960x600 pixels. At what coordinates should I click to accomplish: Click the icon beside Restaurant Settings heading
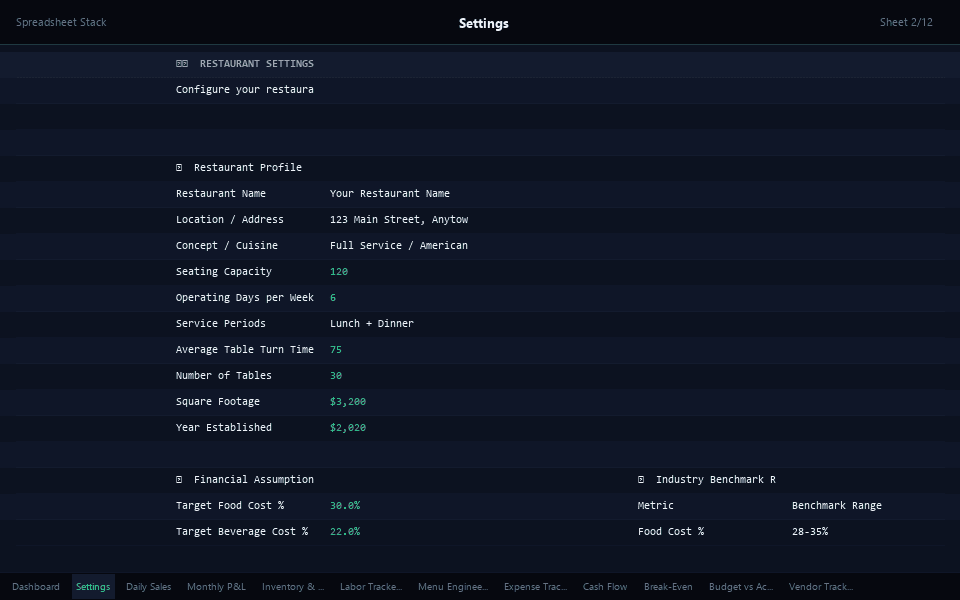[x=181, y=64]
